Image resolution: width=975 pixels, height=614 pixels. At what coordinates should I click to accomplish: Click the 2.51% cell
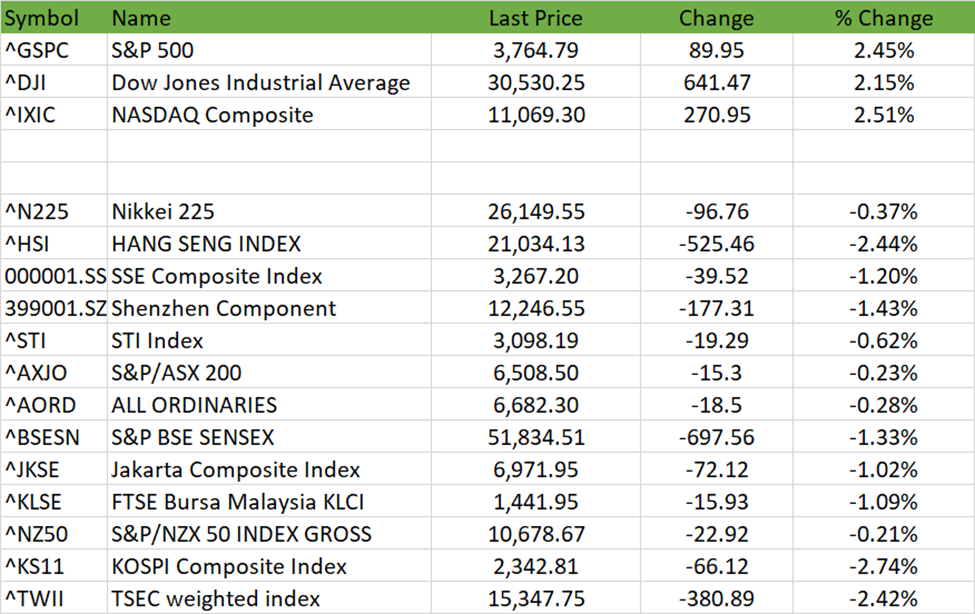click(884, 114)
